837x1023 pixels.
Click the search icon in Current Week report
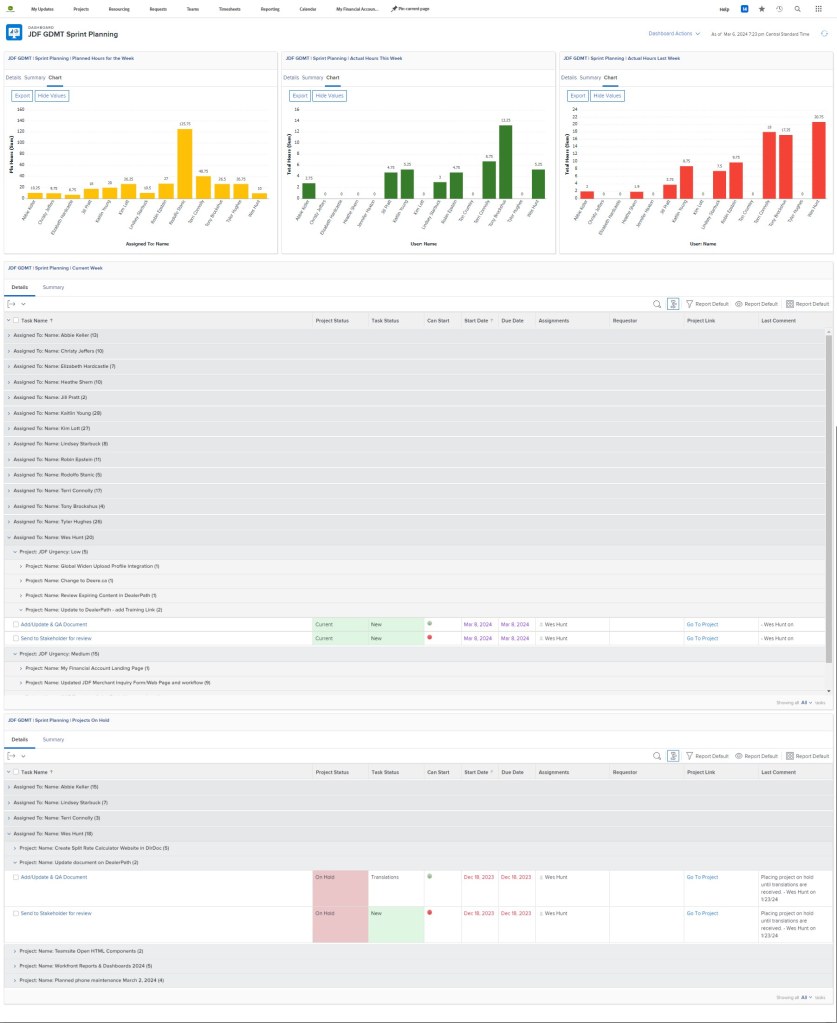(x=657, y=303)
